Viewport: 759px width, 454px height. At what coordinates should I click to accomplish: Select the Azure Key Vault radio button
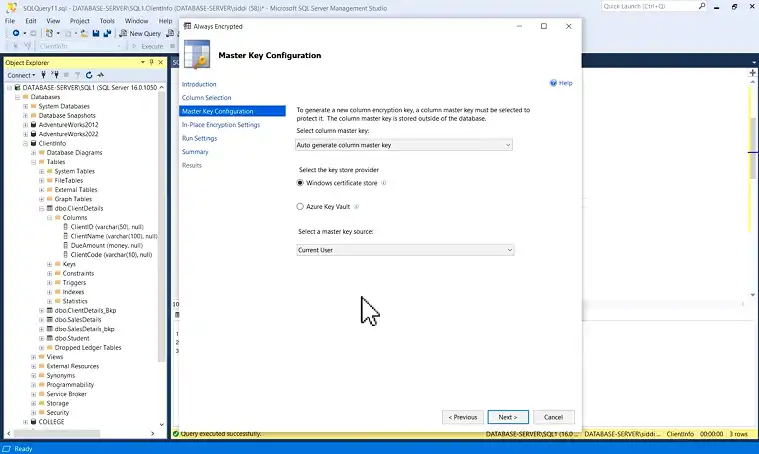(300, 207)
